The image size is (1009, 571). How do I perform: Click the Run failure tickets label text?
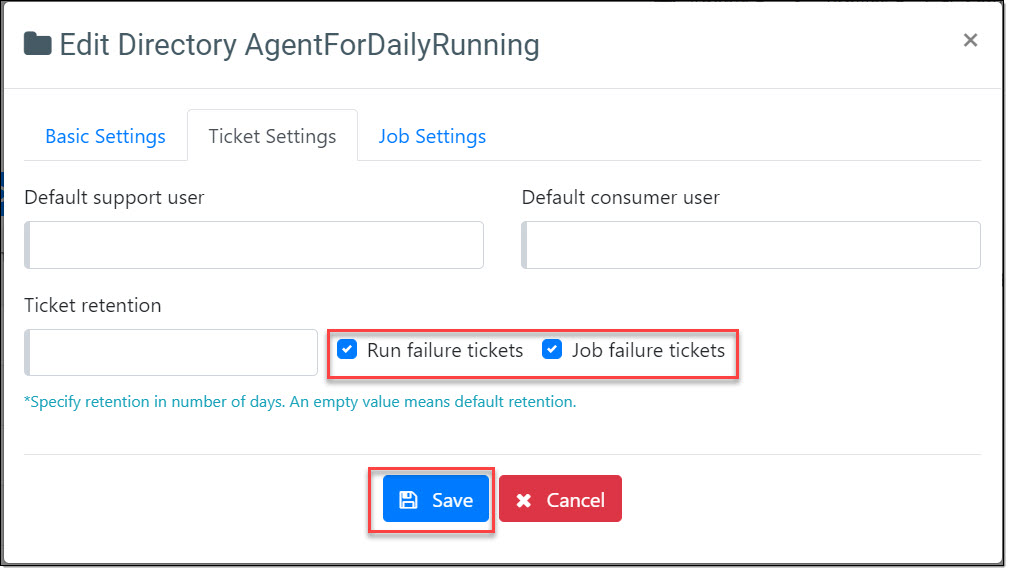(445, 350)
